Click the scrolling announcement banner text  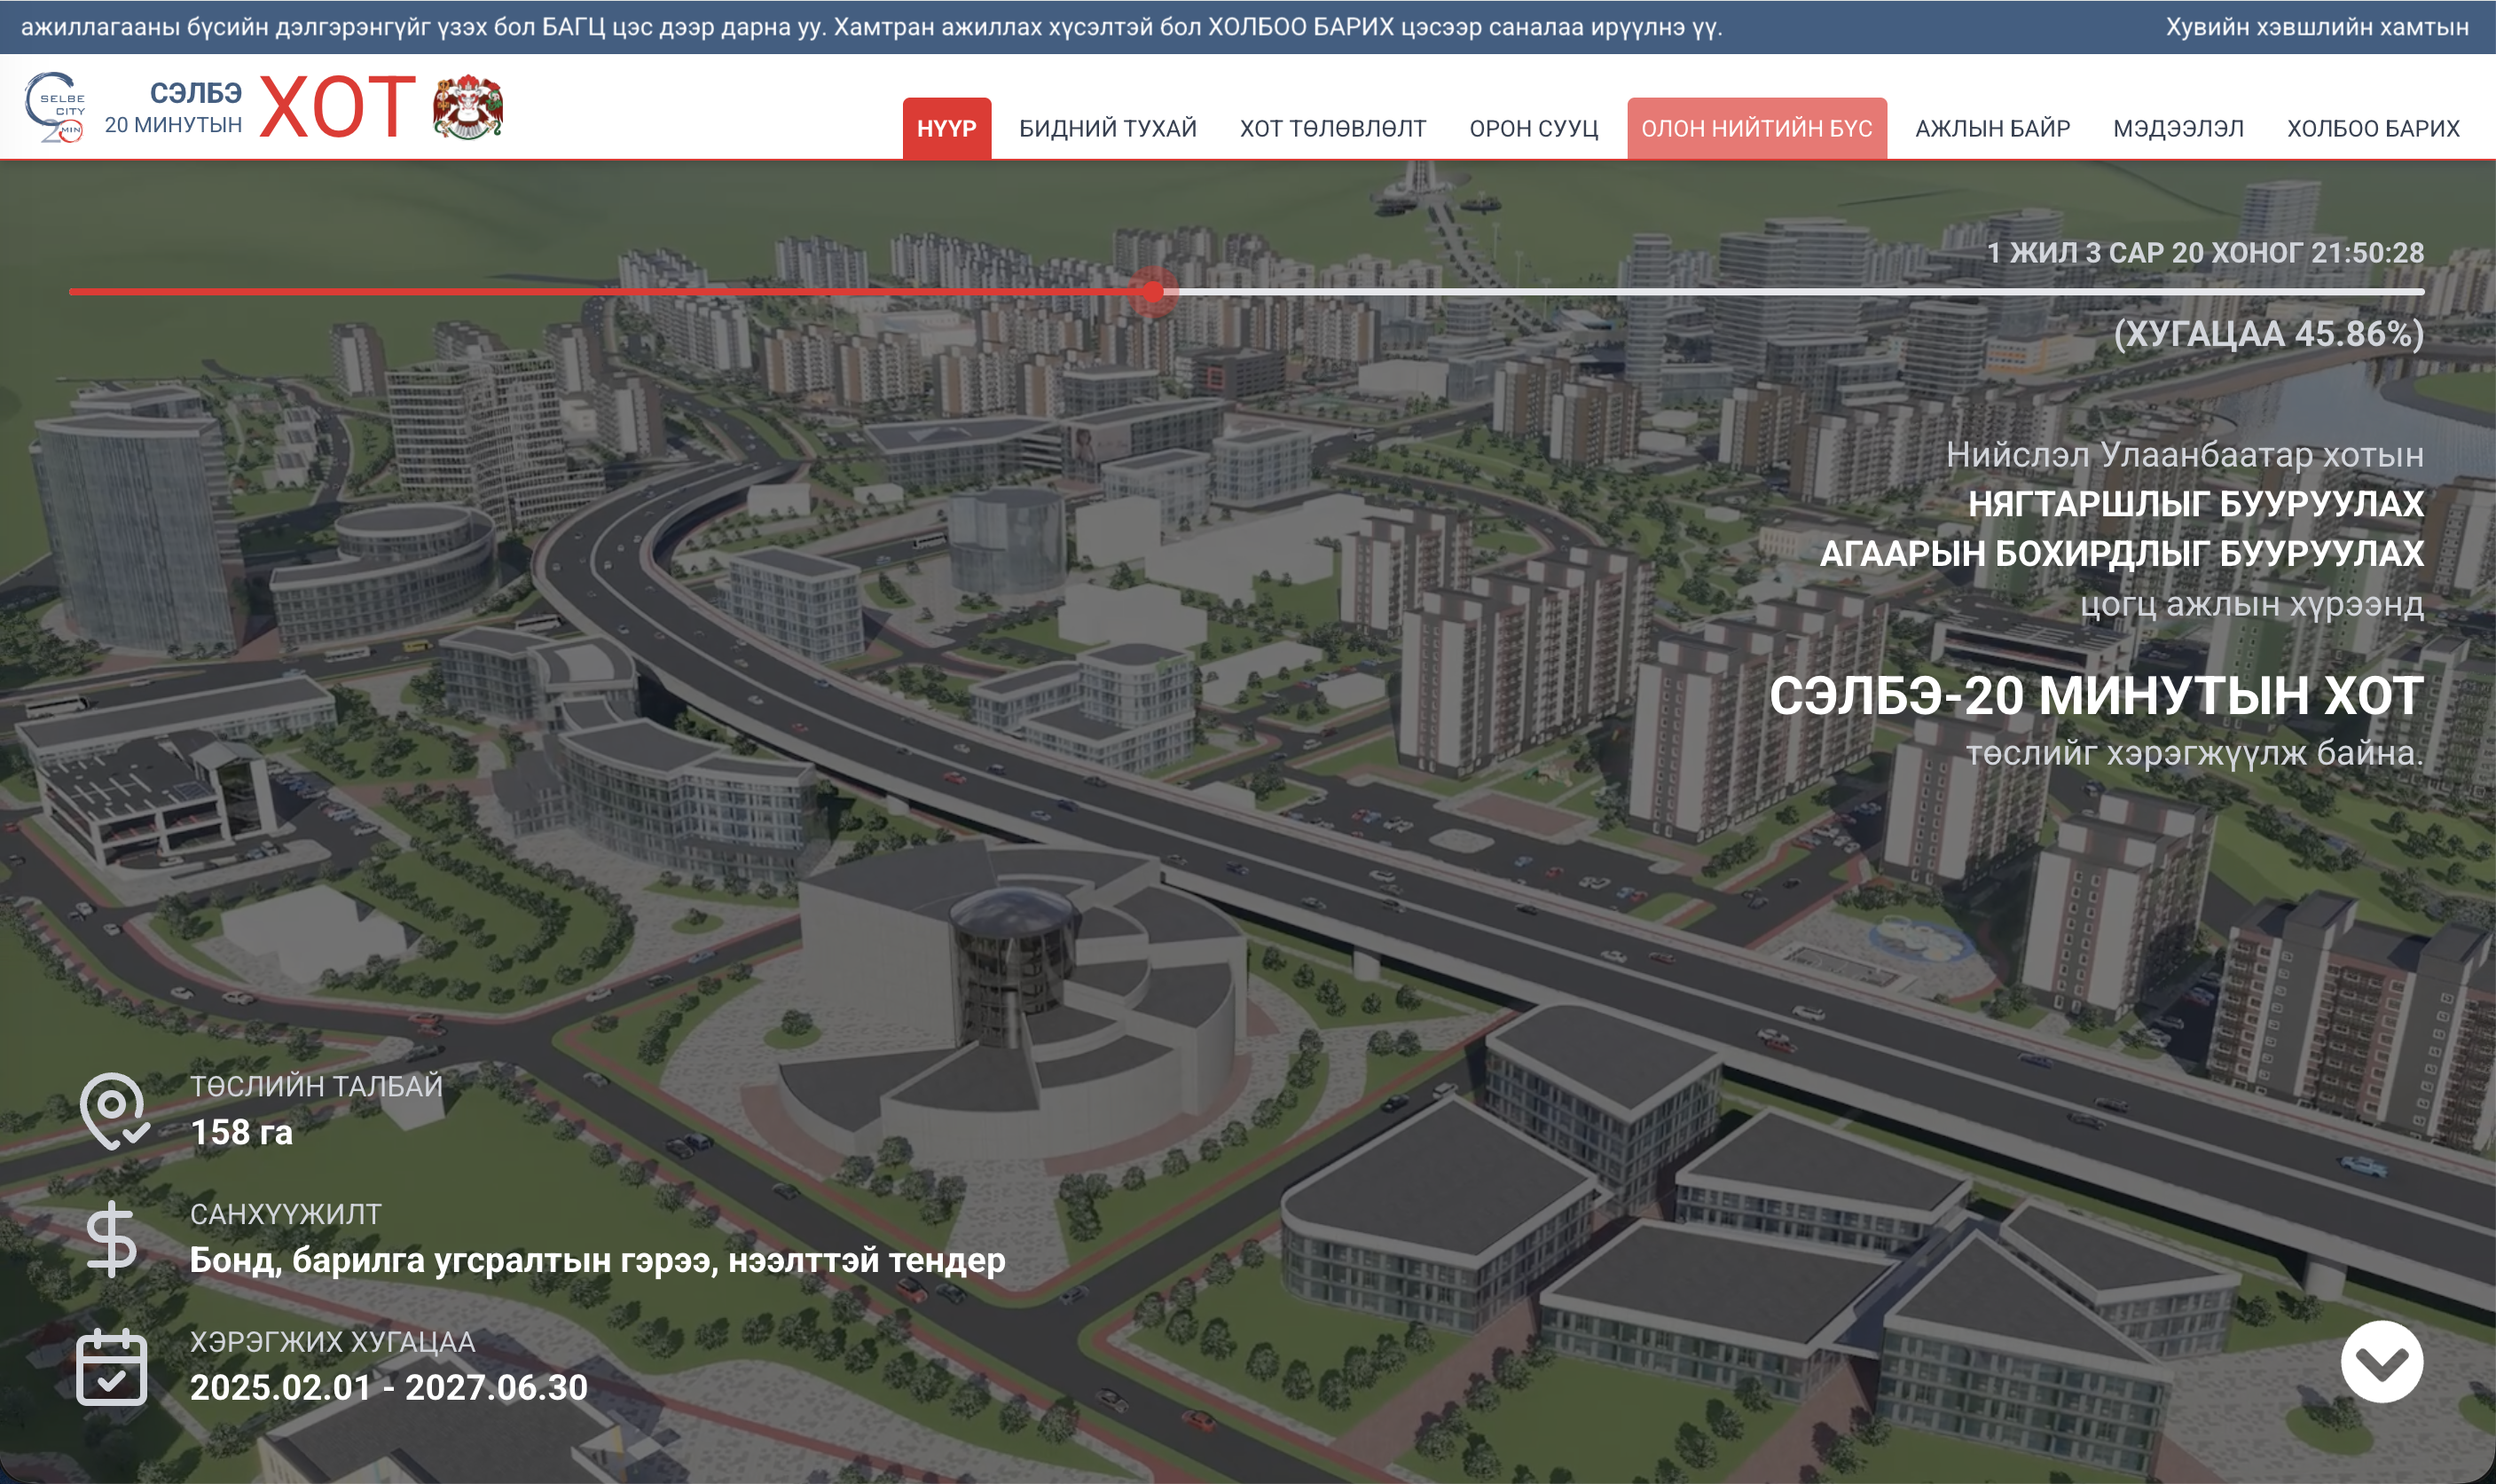[870, 27]
